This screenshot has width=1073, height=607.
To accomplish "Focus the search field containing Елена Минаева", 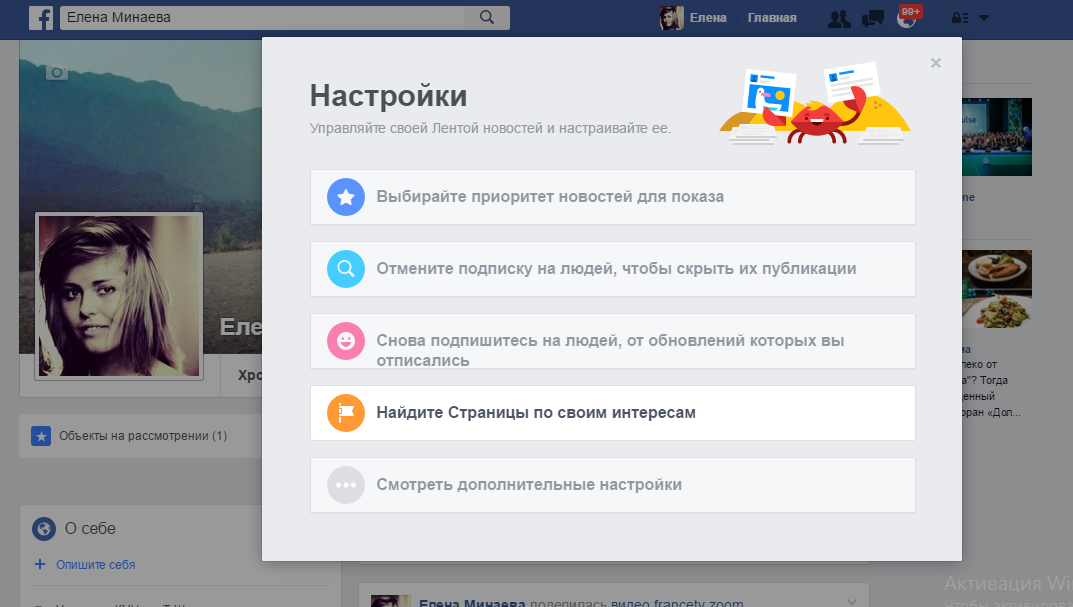I will (x=263, y=18).
